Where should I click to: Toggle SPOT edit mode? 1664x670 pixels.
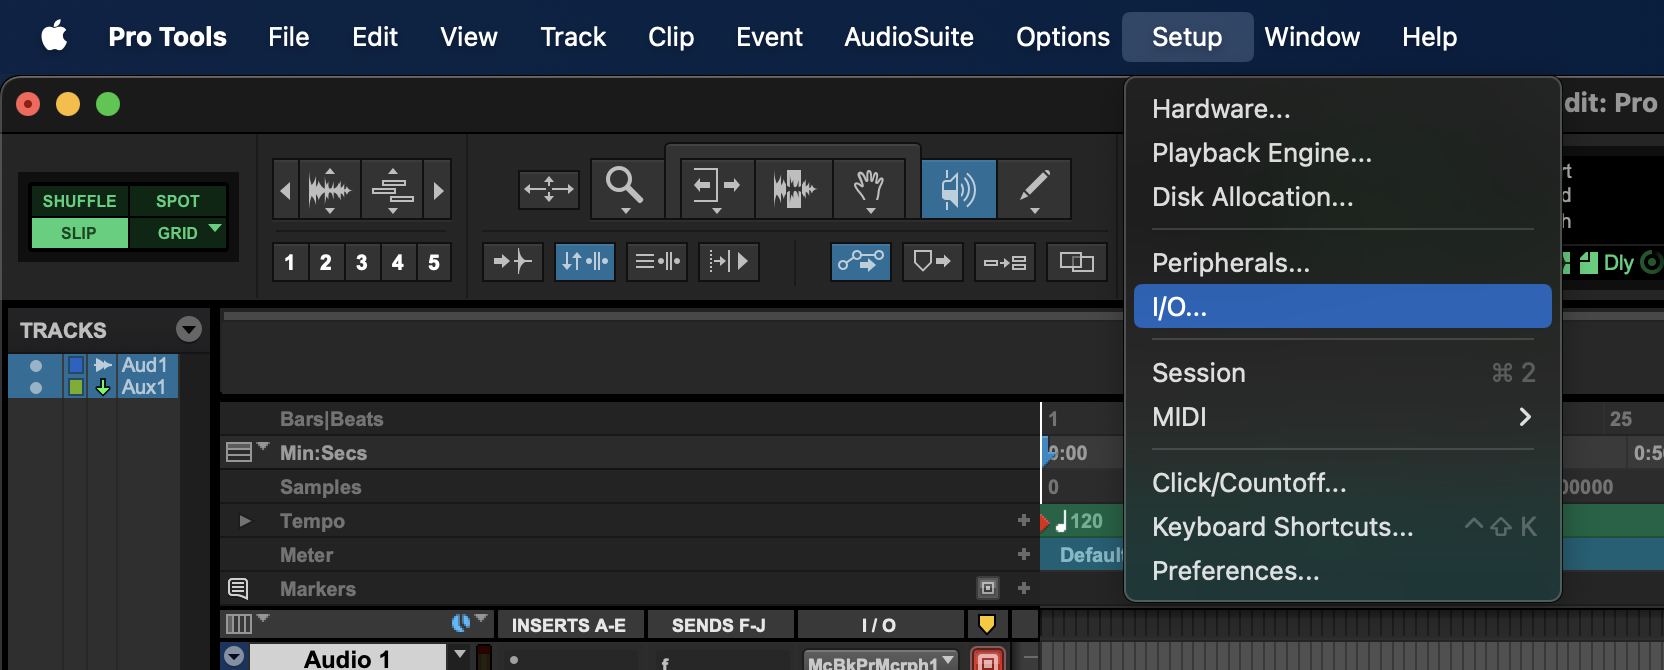177,201
